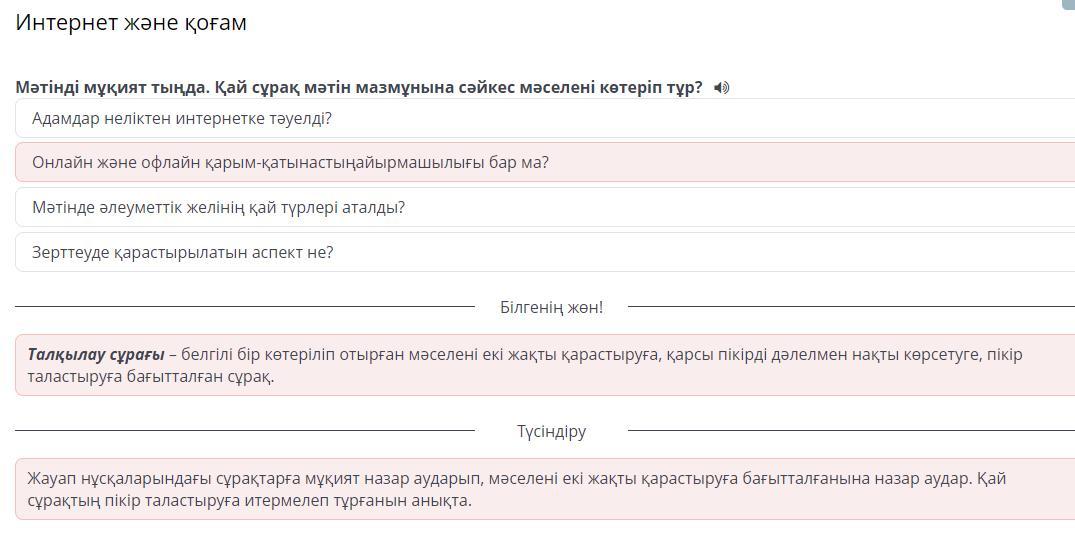
Task: Click the divider line right of "Білгенің жөн!"
Action: tap(850, 307)
